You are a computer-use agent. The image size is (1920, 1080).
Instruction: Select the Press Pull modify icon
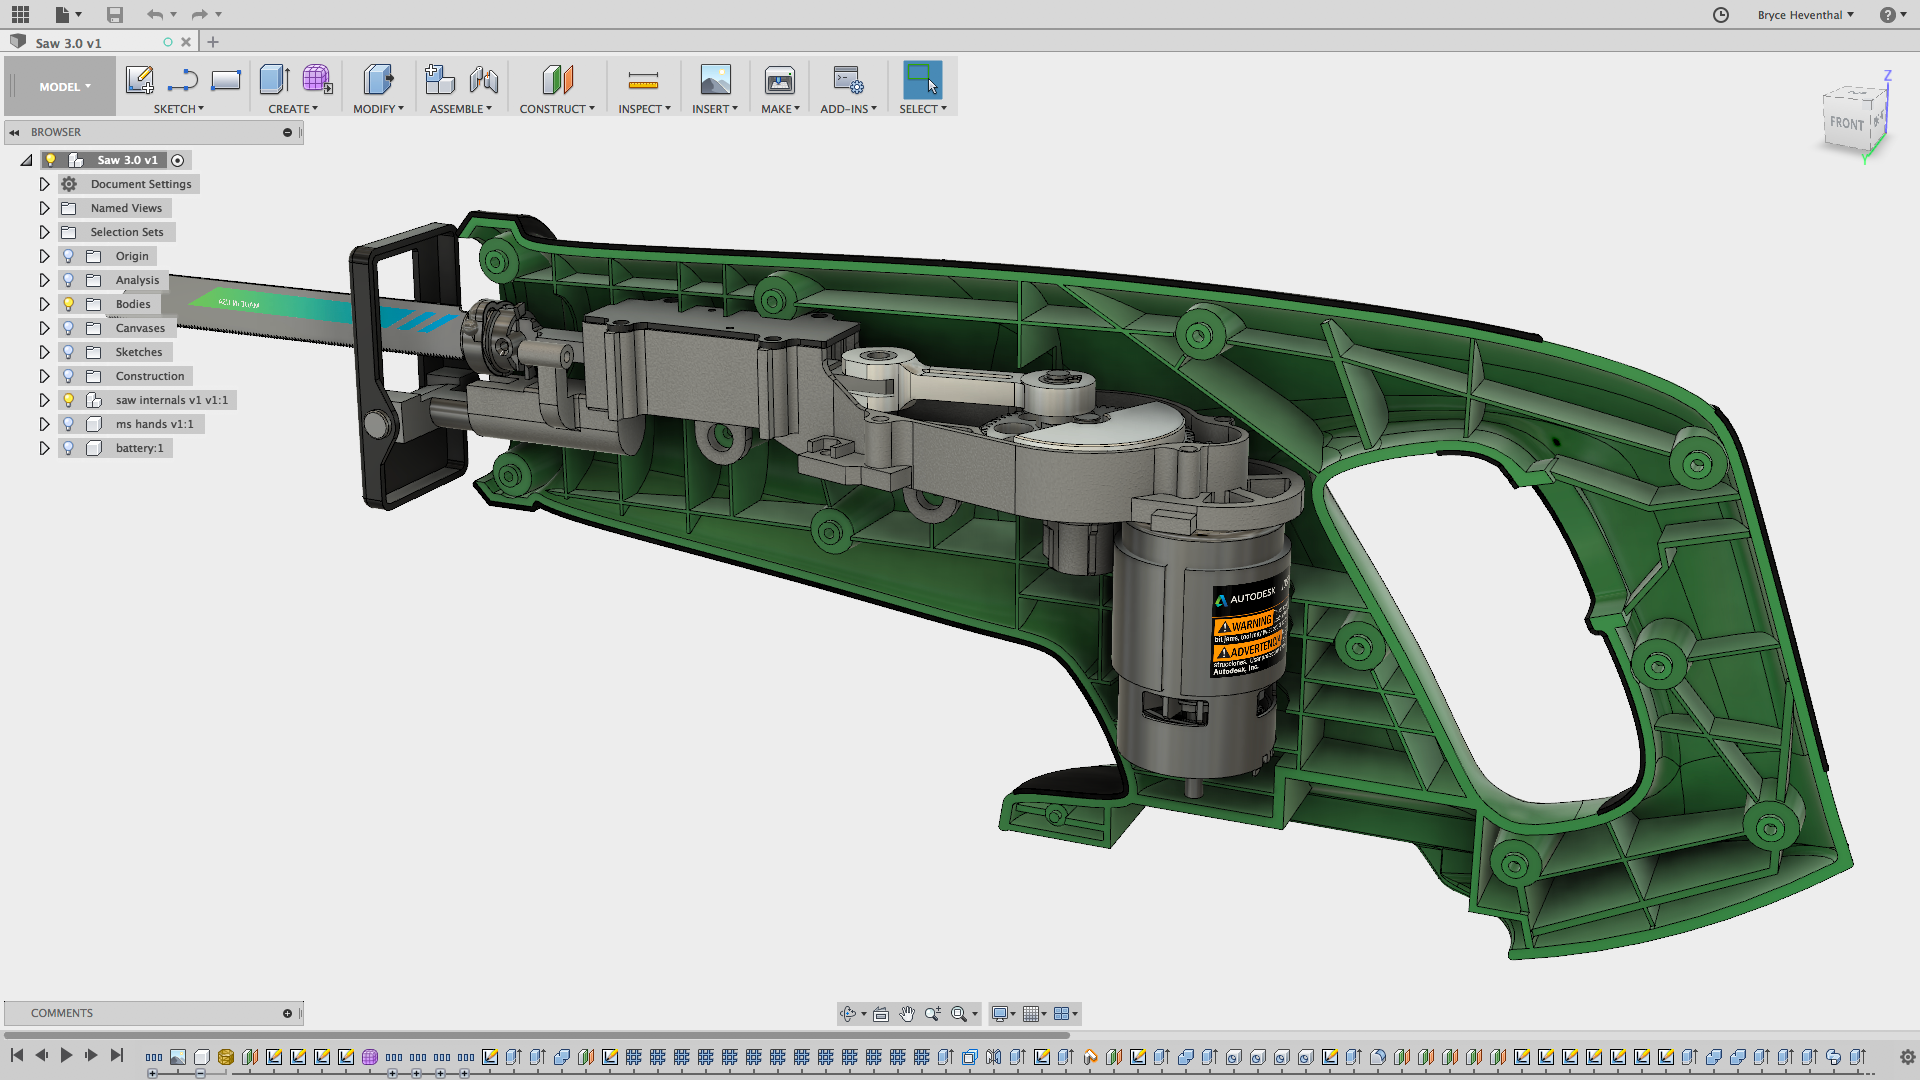[378, 80]
